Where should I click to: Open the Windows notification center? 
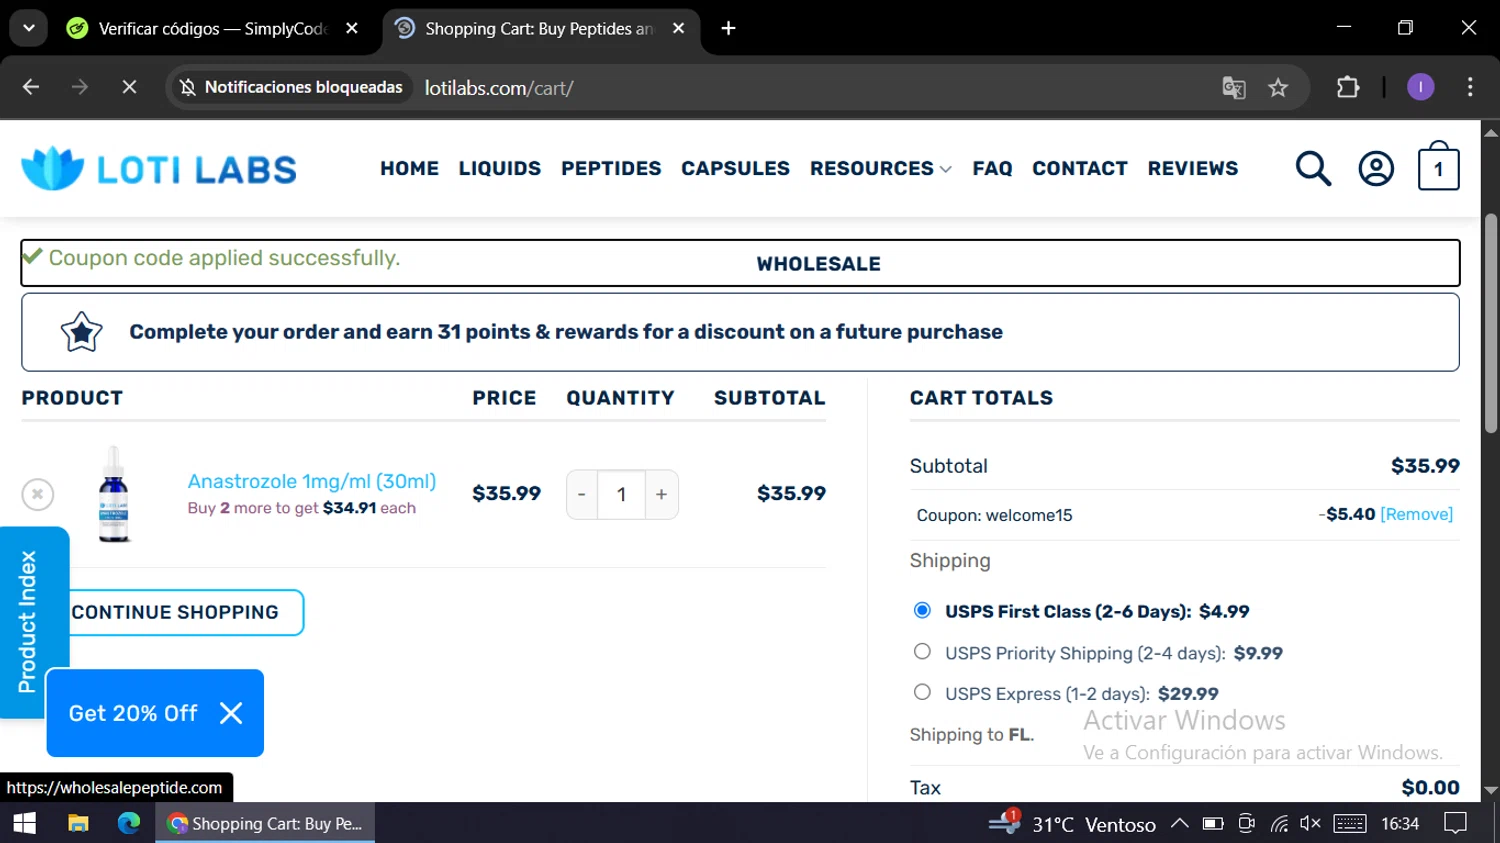[1456, 823]
